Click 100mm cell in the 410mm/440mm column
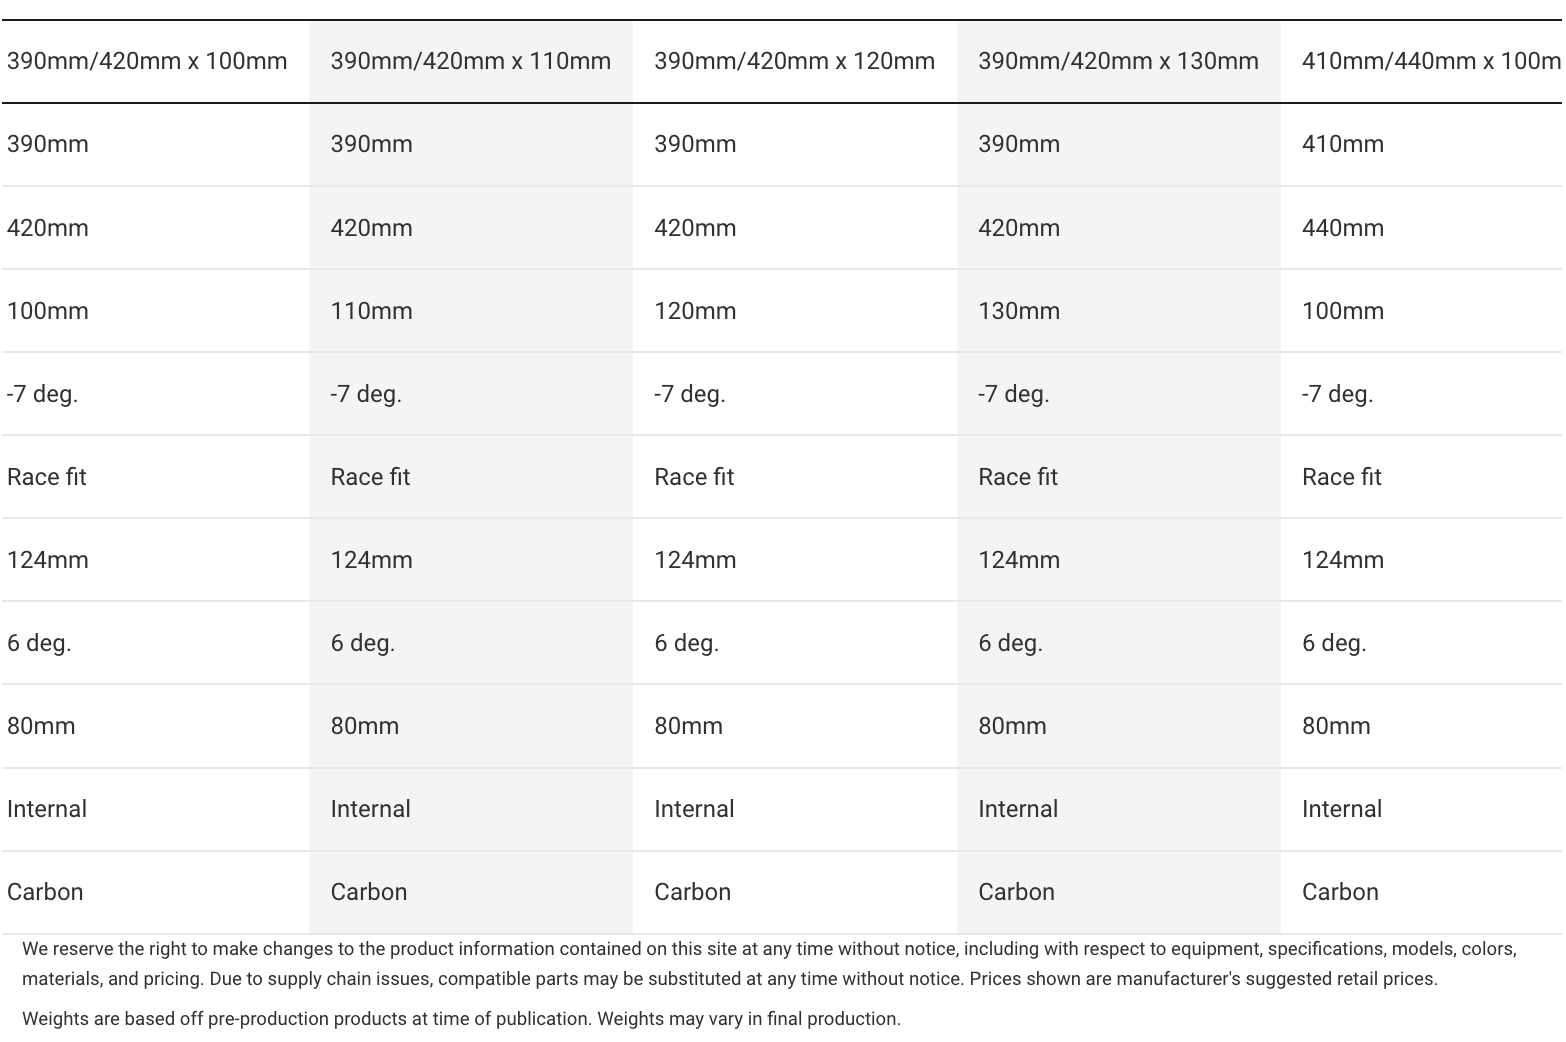The image size is (1566, 1042). (1342, 311)
